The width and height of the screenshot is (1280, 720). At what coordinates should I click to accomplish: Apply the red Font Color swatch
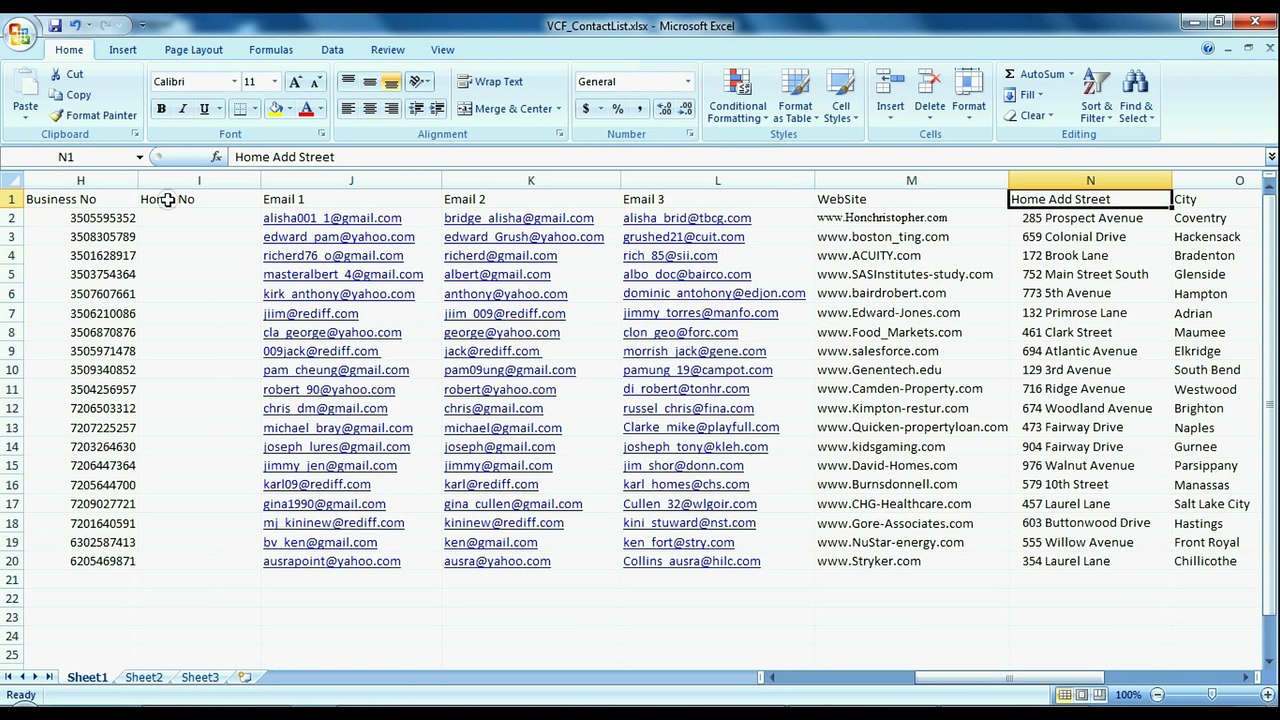(306, 109)
